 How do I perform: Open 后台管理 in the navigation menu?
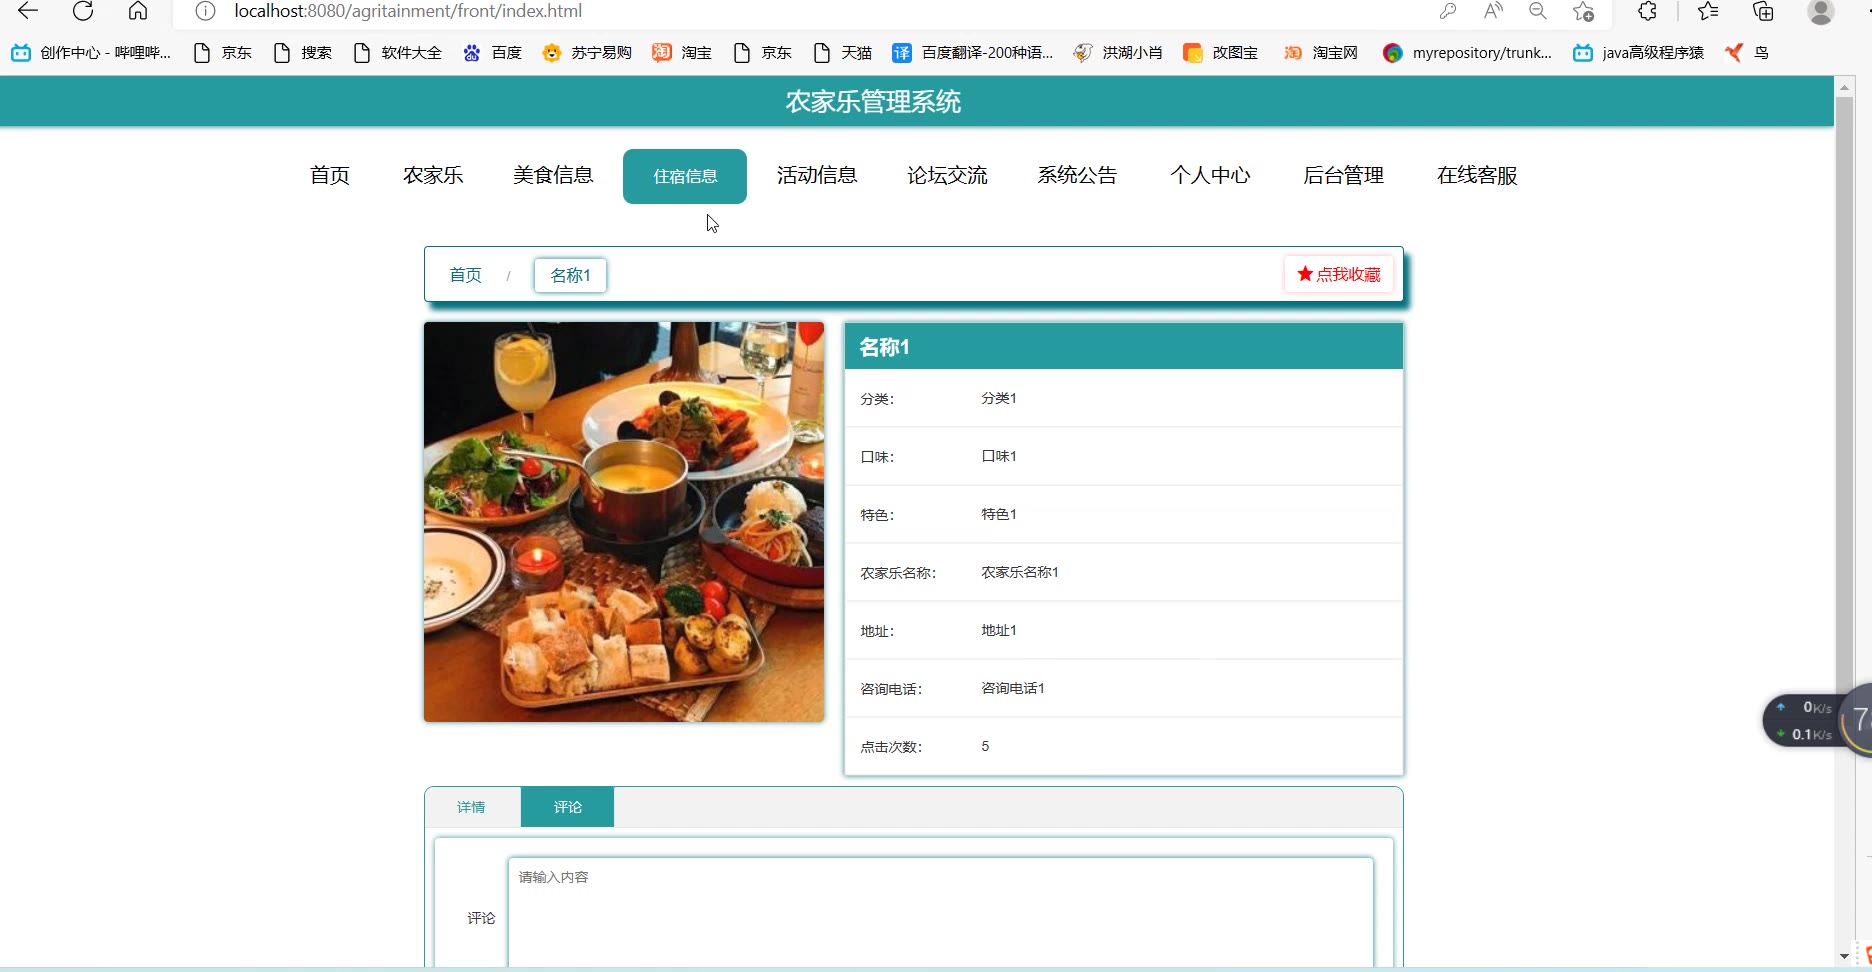1343,176
